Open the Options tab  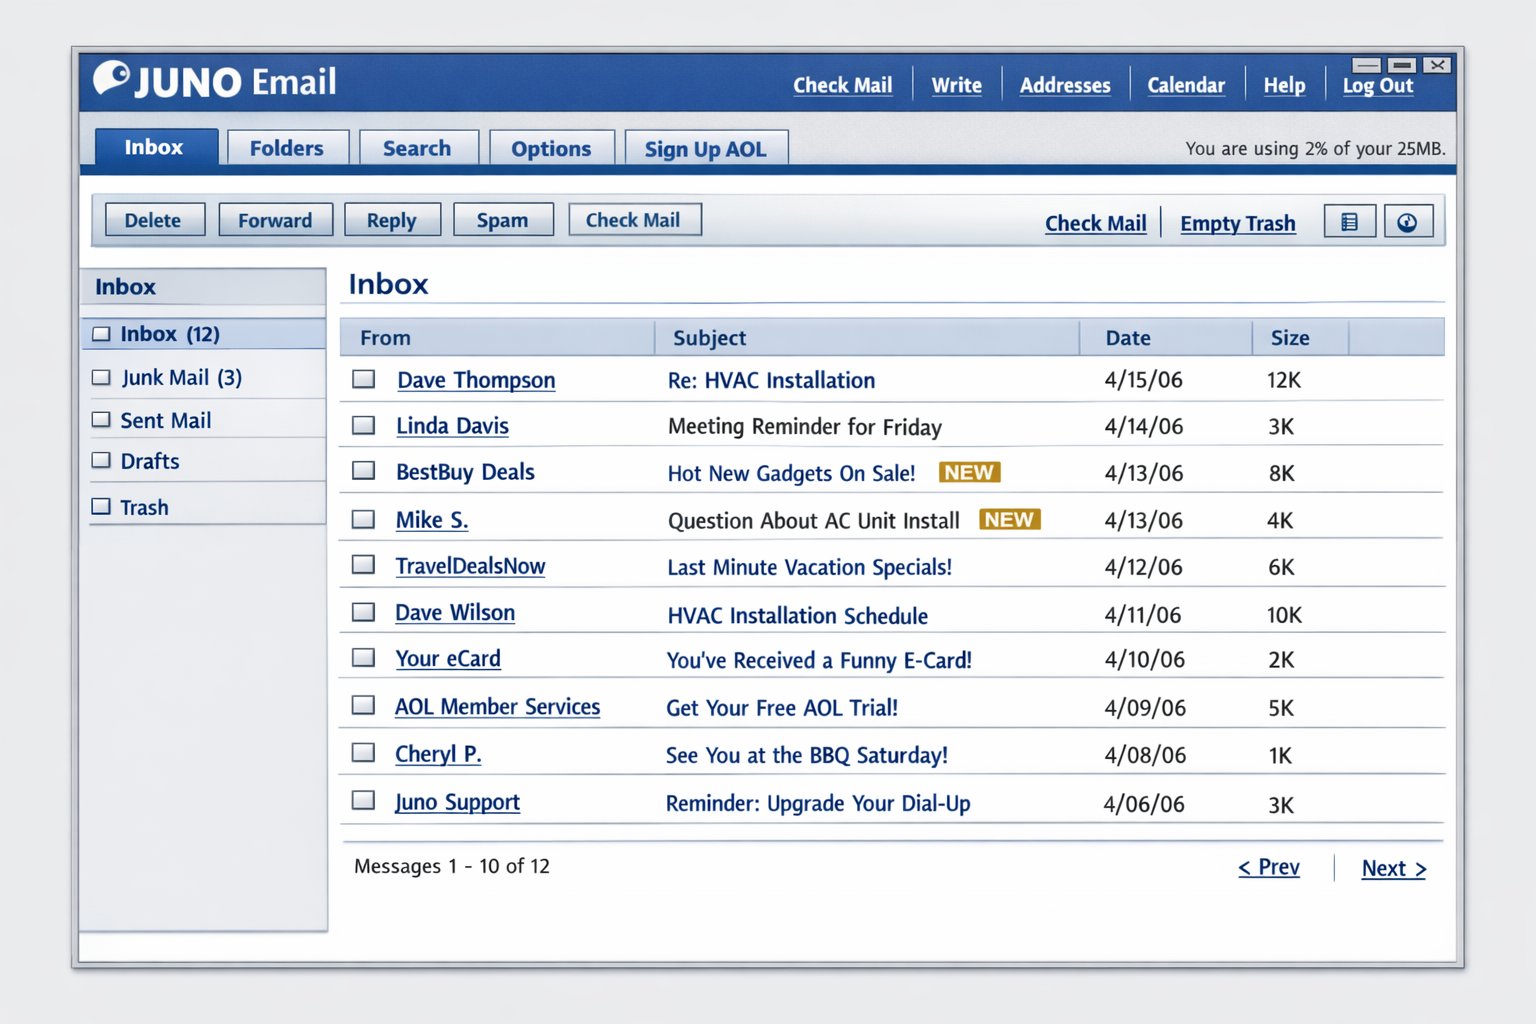[551, 148]
